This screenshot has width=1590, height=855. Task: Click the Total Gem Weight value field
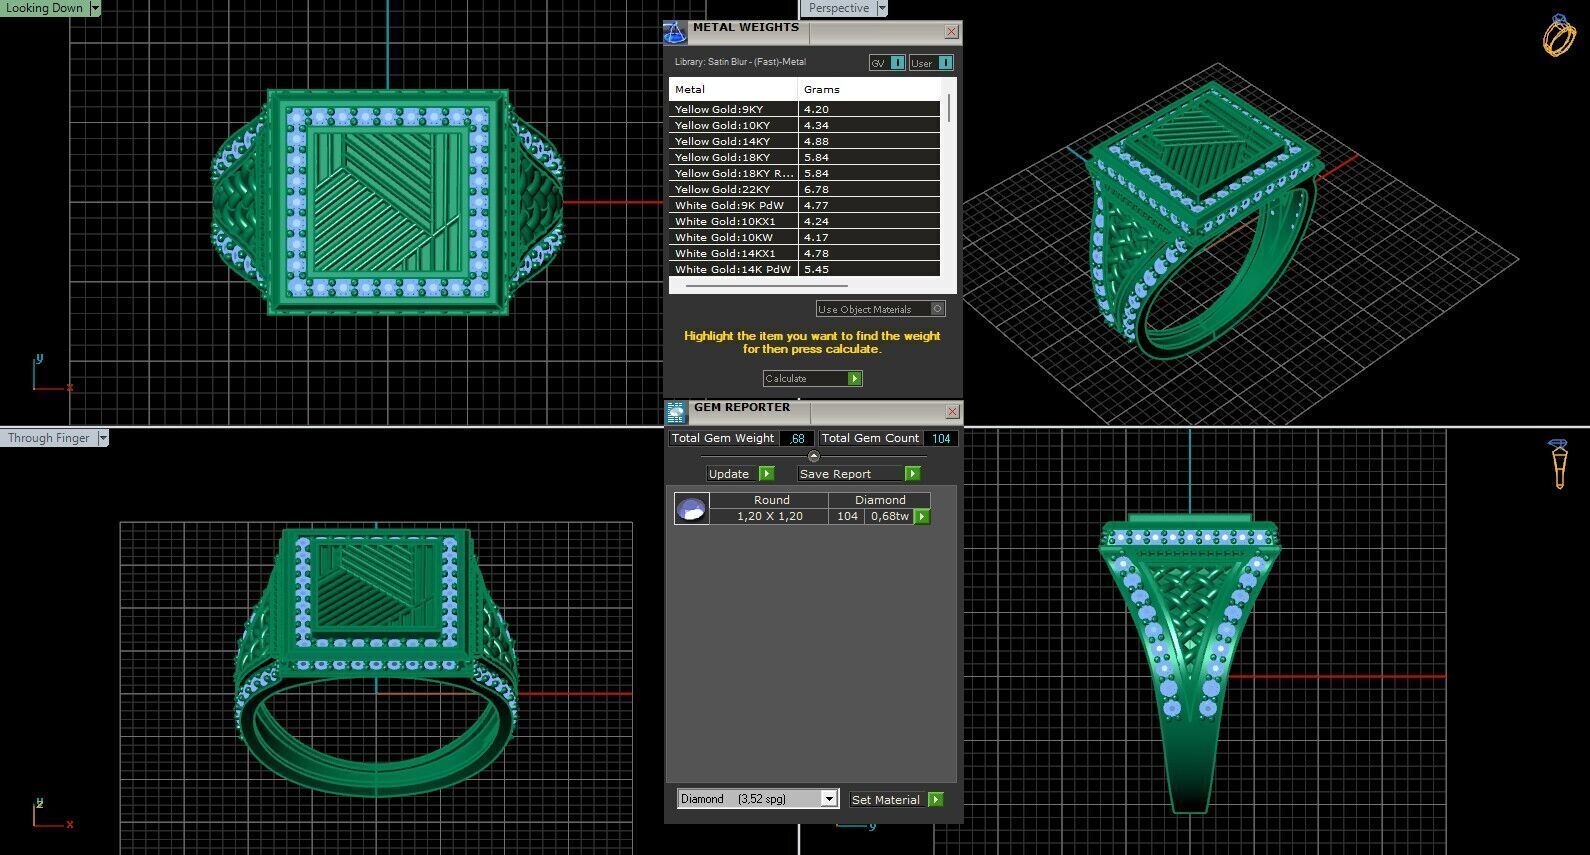pyautogui.click(x=796, y=438)
